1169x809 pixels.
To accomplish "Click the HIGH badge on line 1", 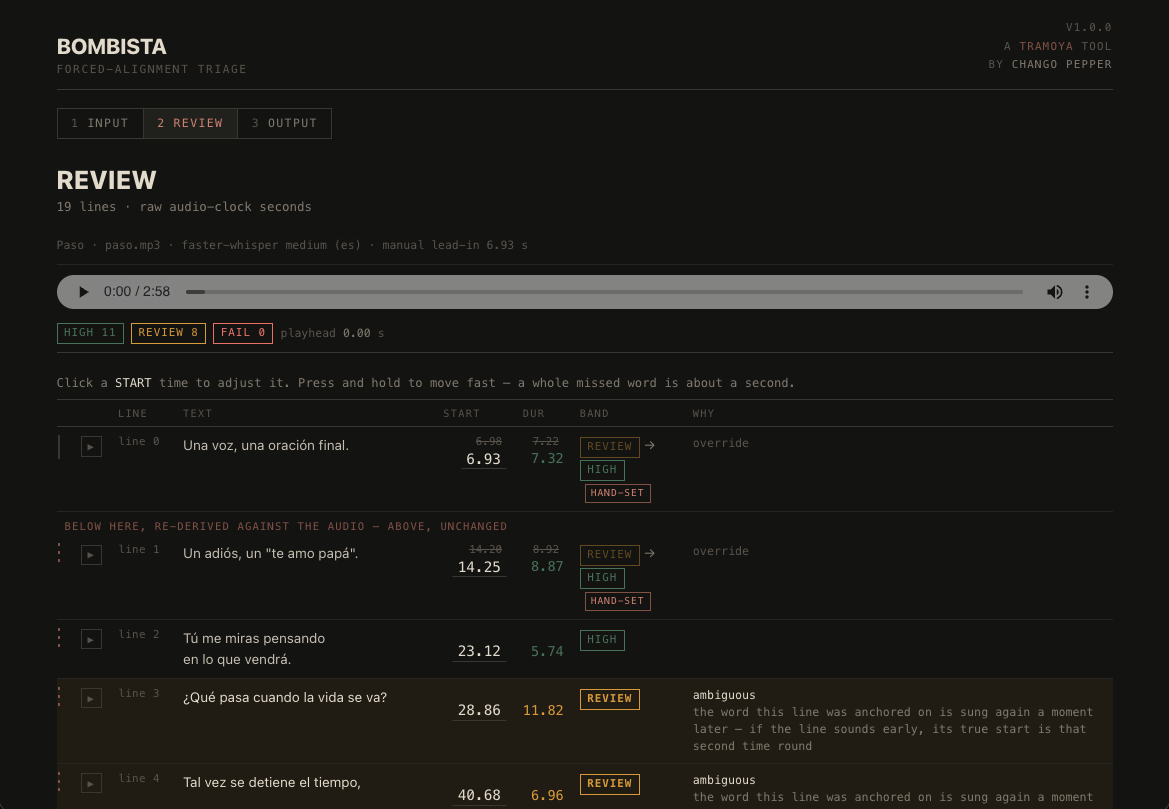I will (x=602, y=578).
